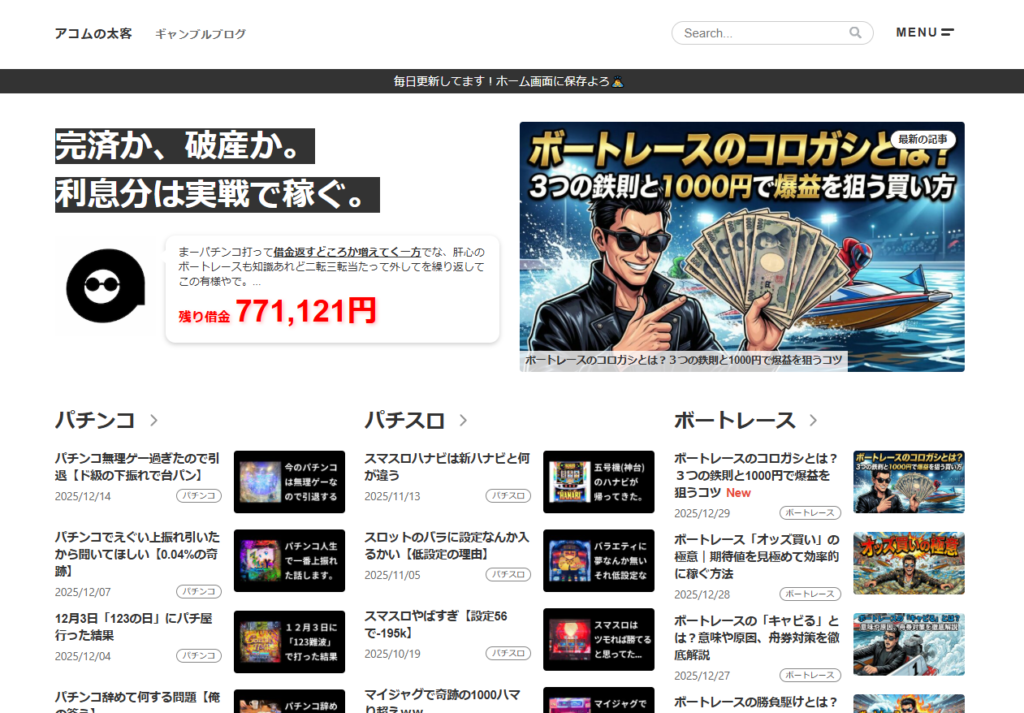Click the search magnifier icon
Screen dimensions: 1024x713
855,32
